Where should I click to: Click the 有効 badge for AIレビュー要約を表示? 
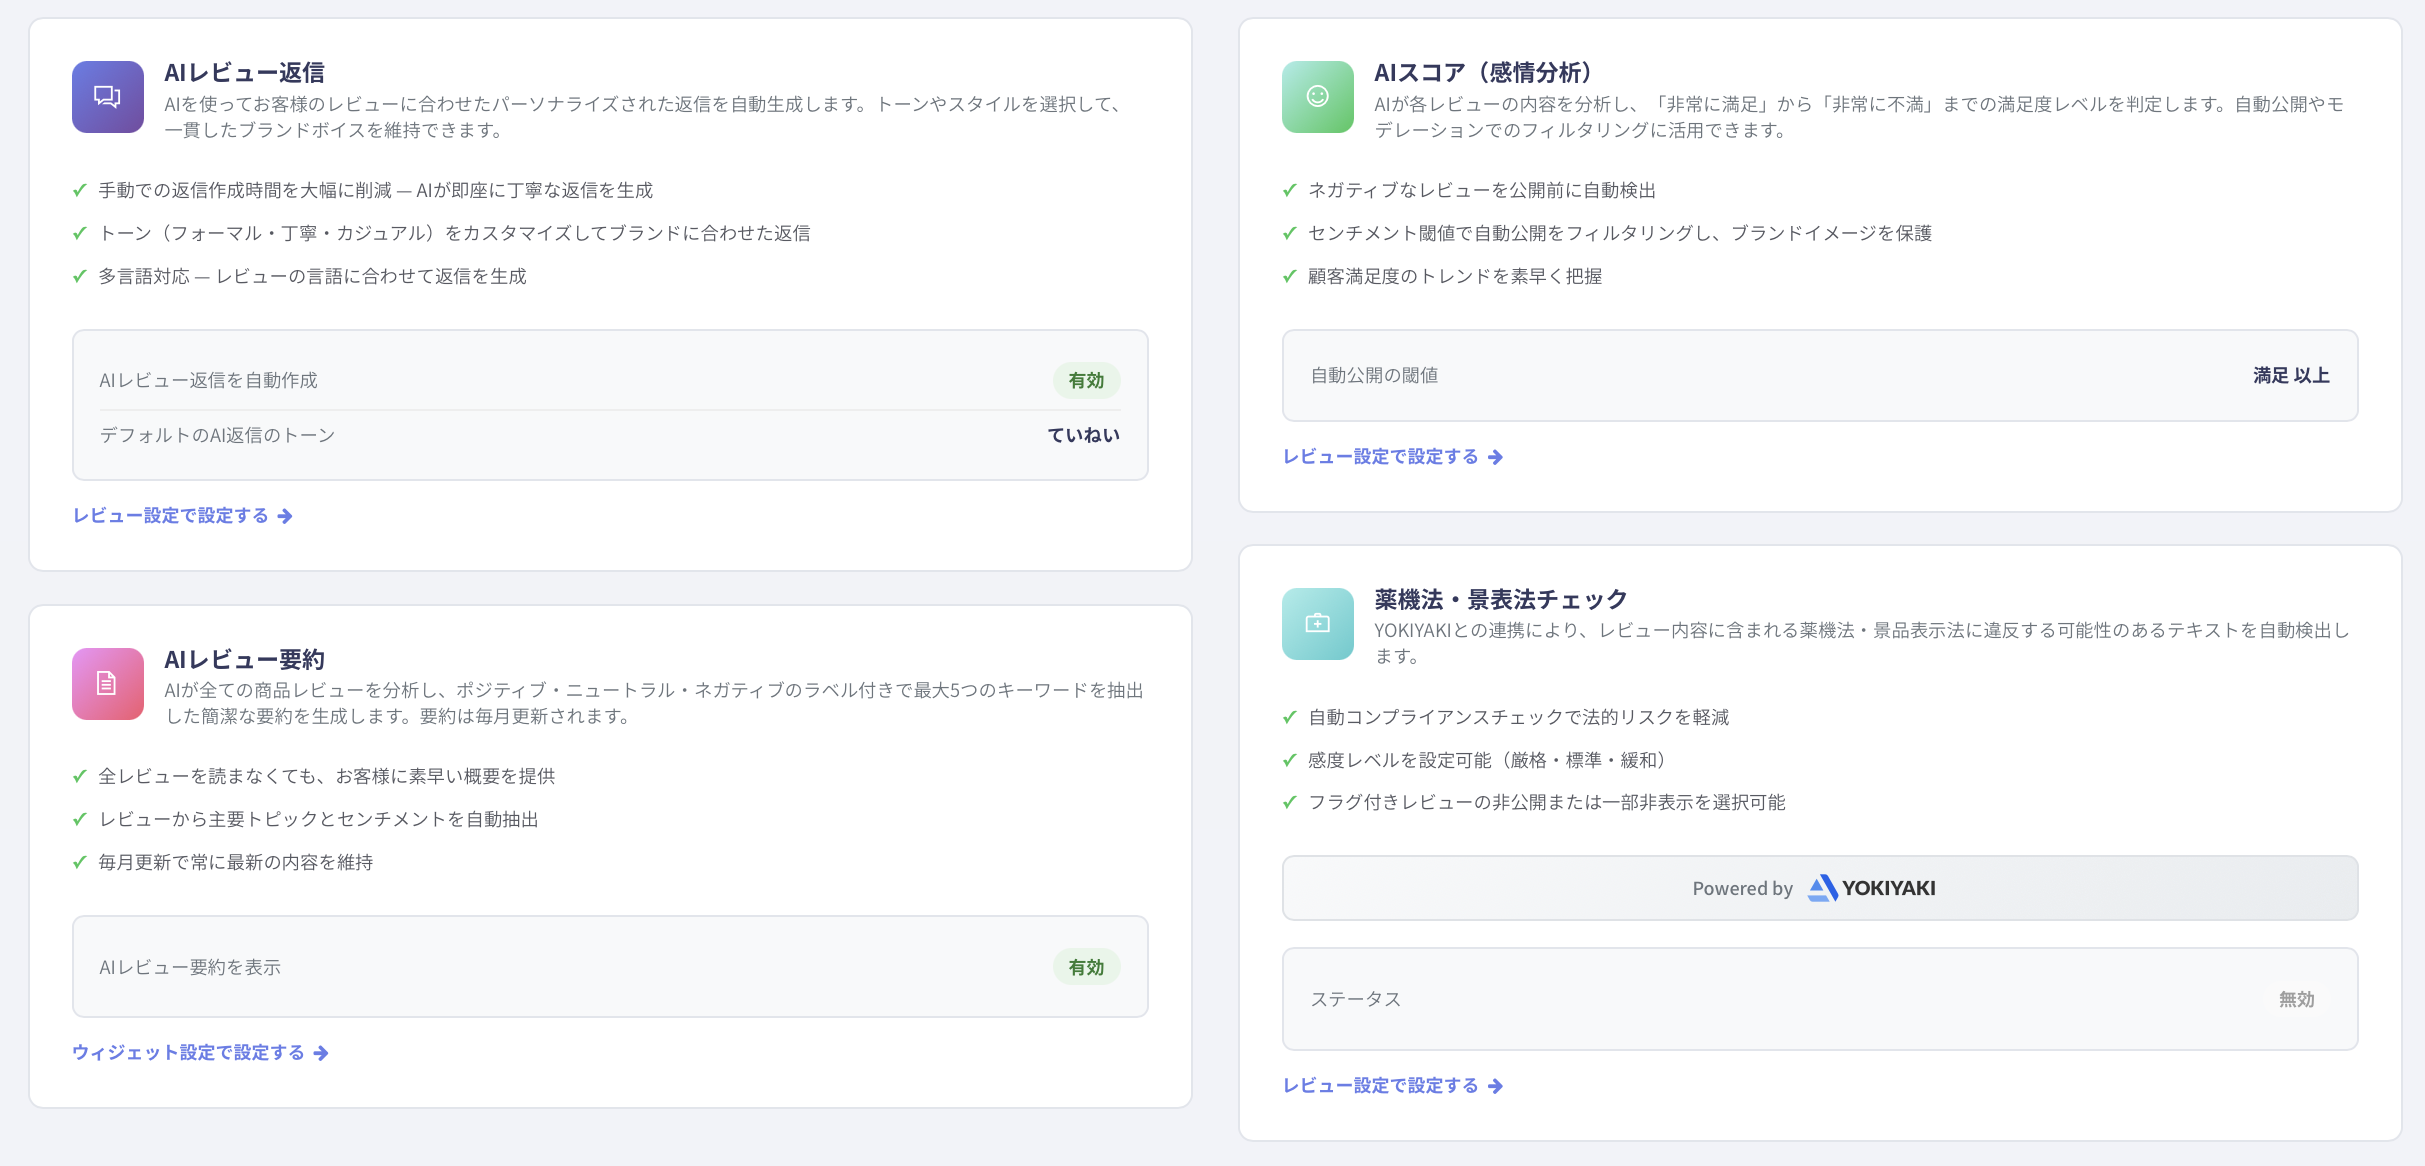click(1085, 967)
